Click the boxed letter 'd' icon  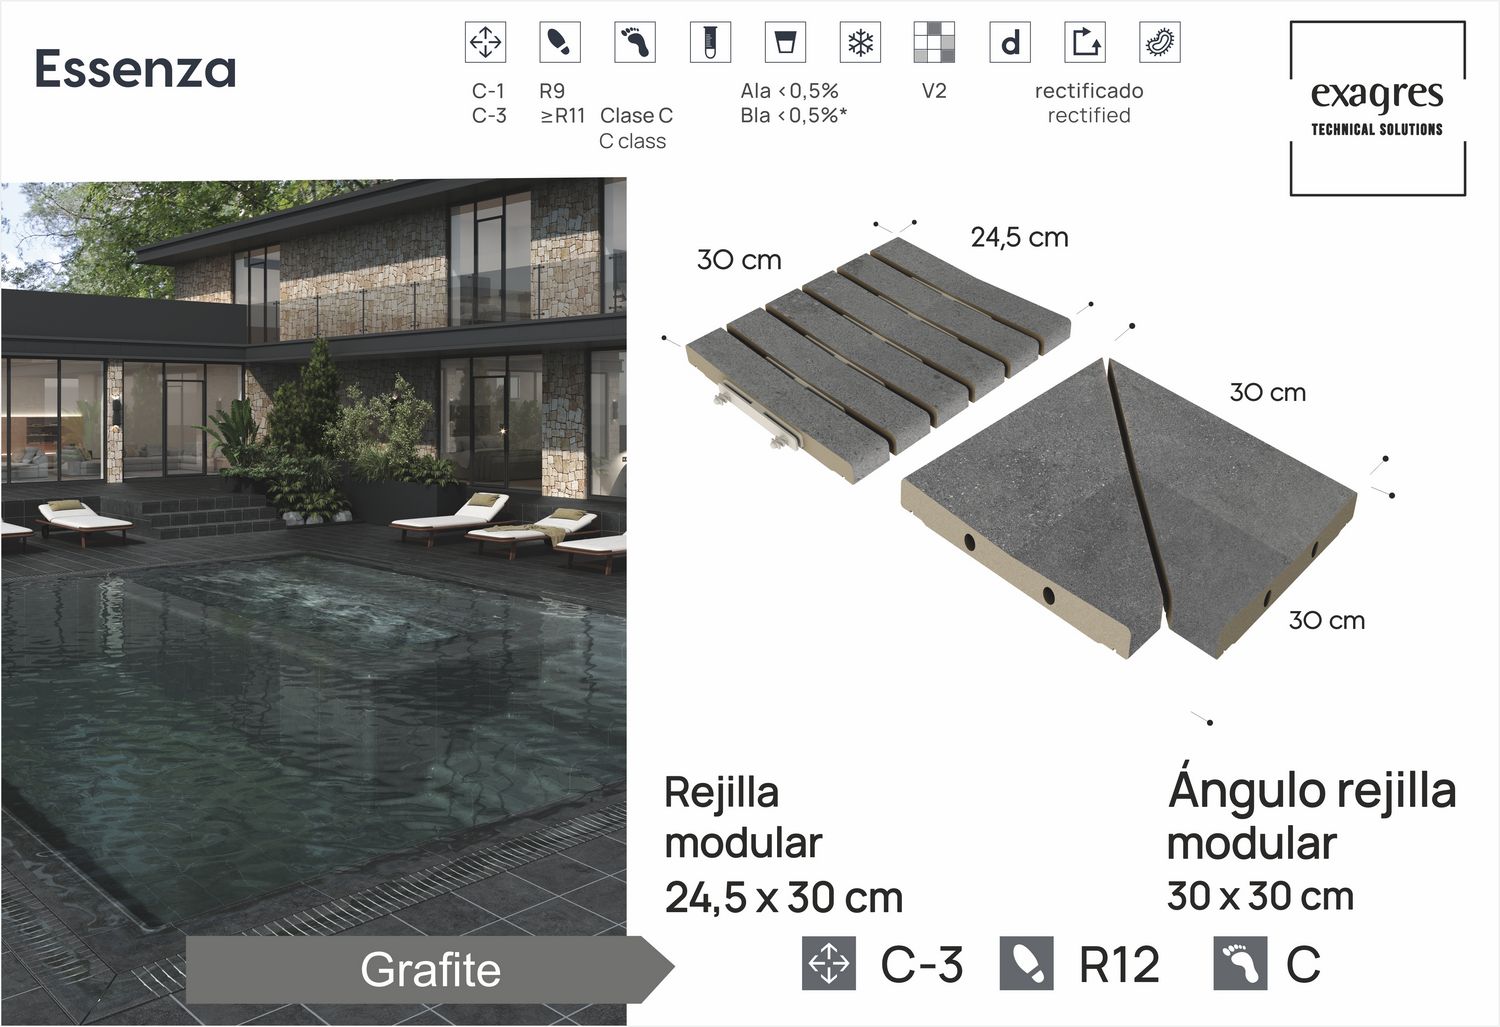1010,42
